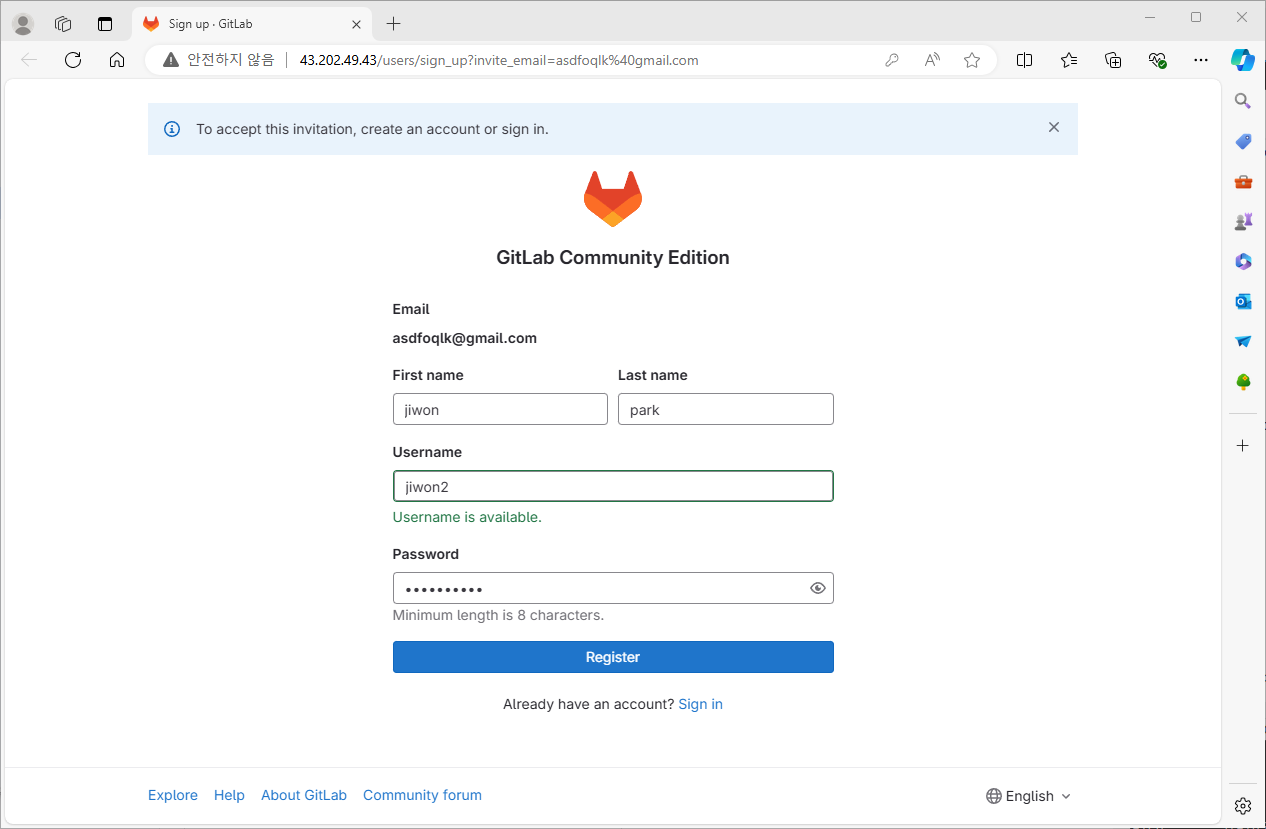Open the sidebar games chess icon
This screenshot has height=829, width=1266.
click(x=1243, y=221)
